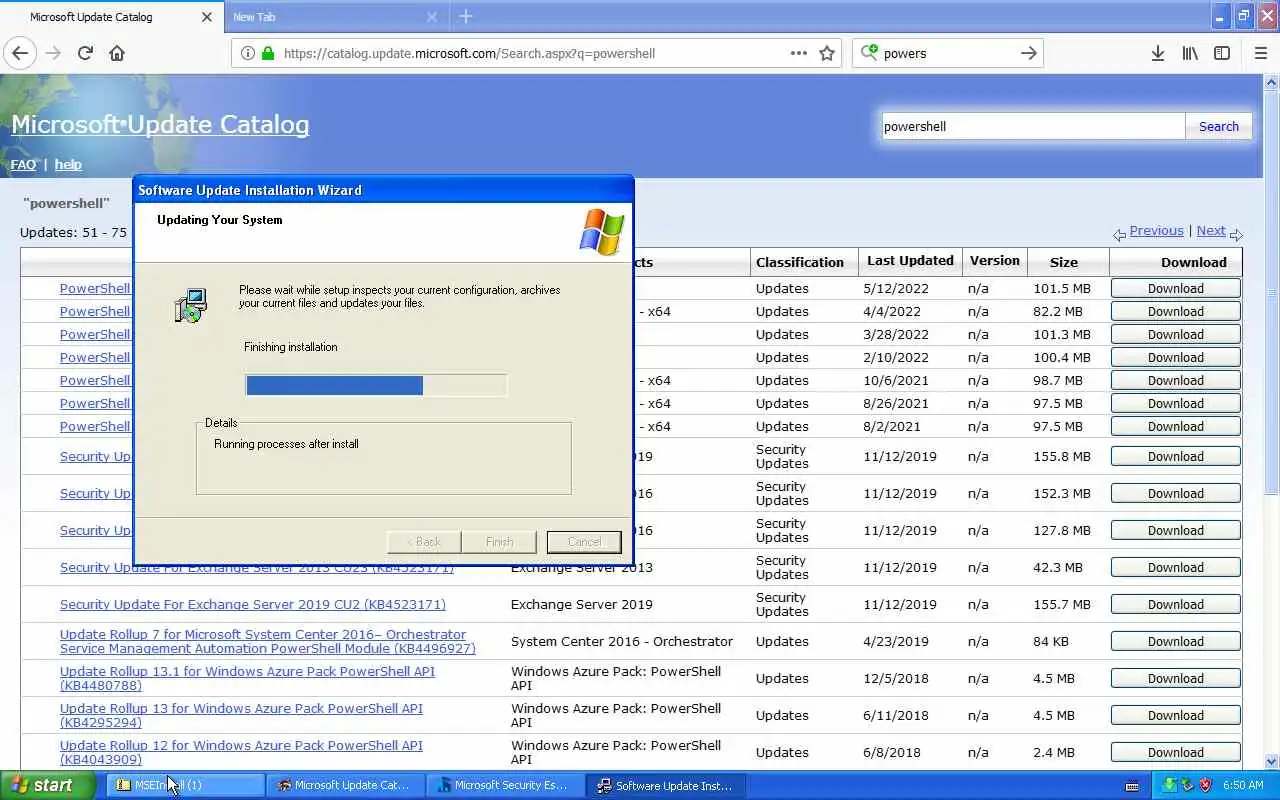Click the search engine icon beside 'powers'

pyautogui.click(x=869, y=53)
